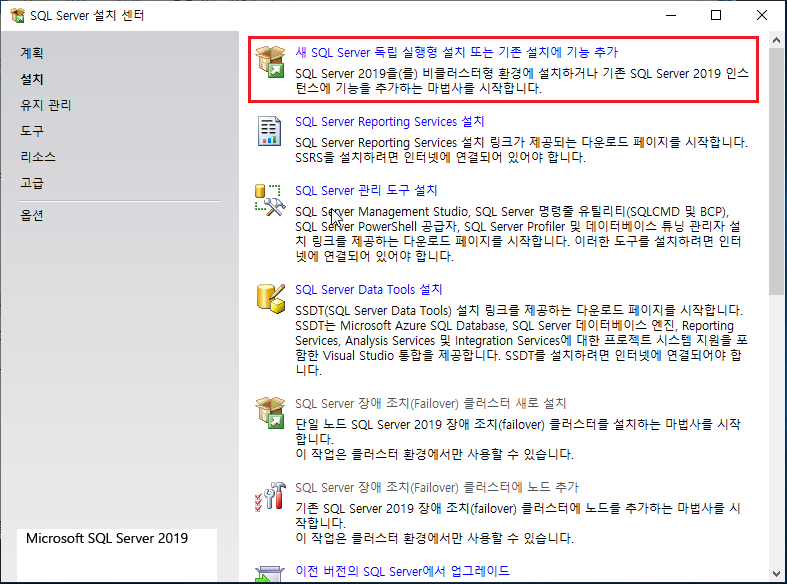
Task: Click the management tools hammer and wrench icon
Action: coord(270,200)
